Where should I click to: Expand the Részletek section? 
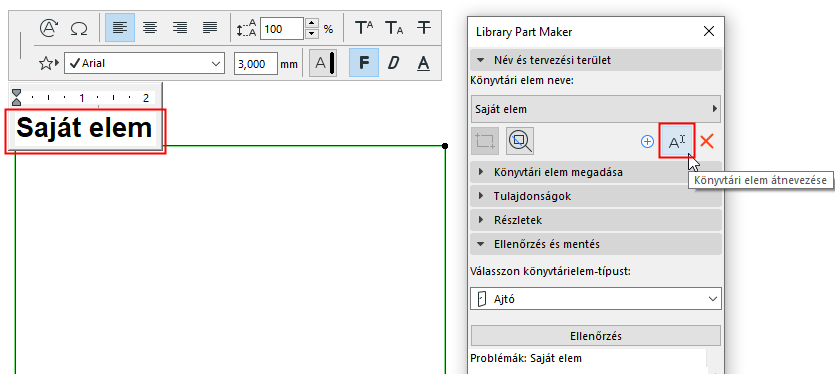[596, 220]
